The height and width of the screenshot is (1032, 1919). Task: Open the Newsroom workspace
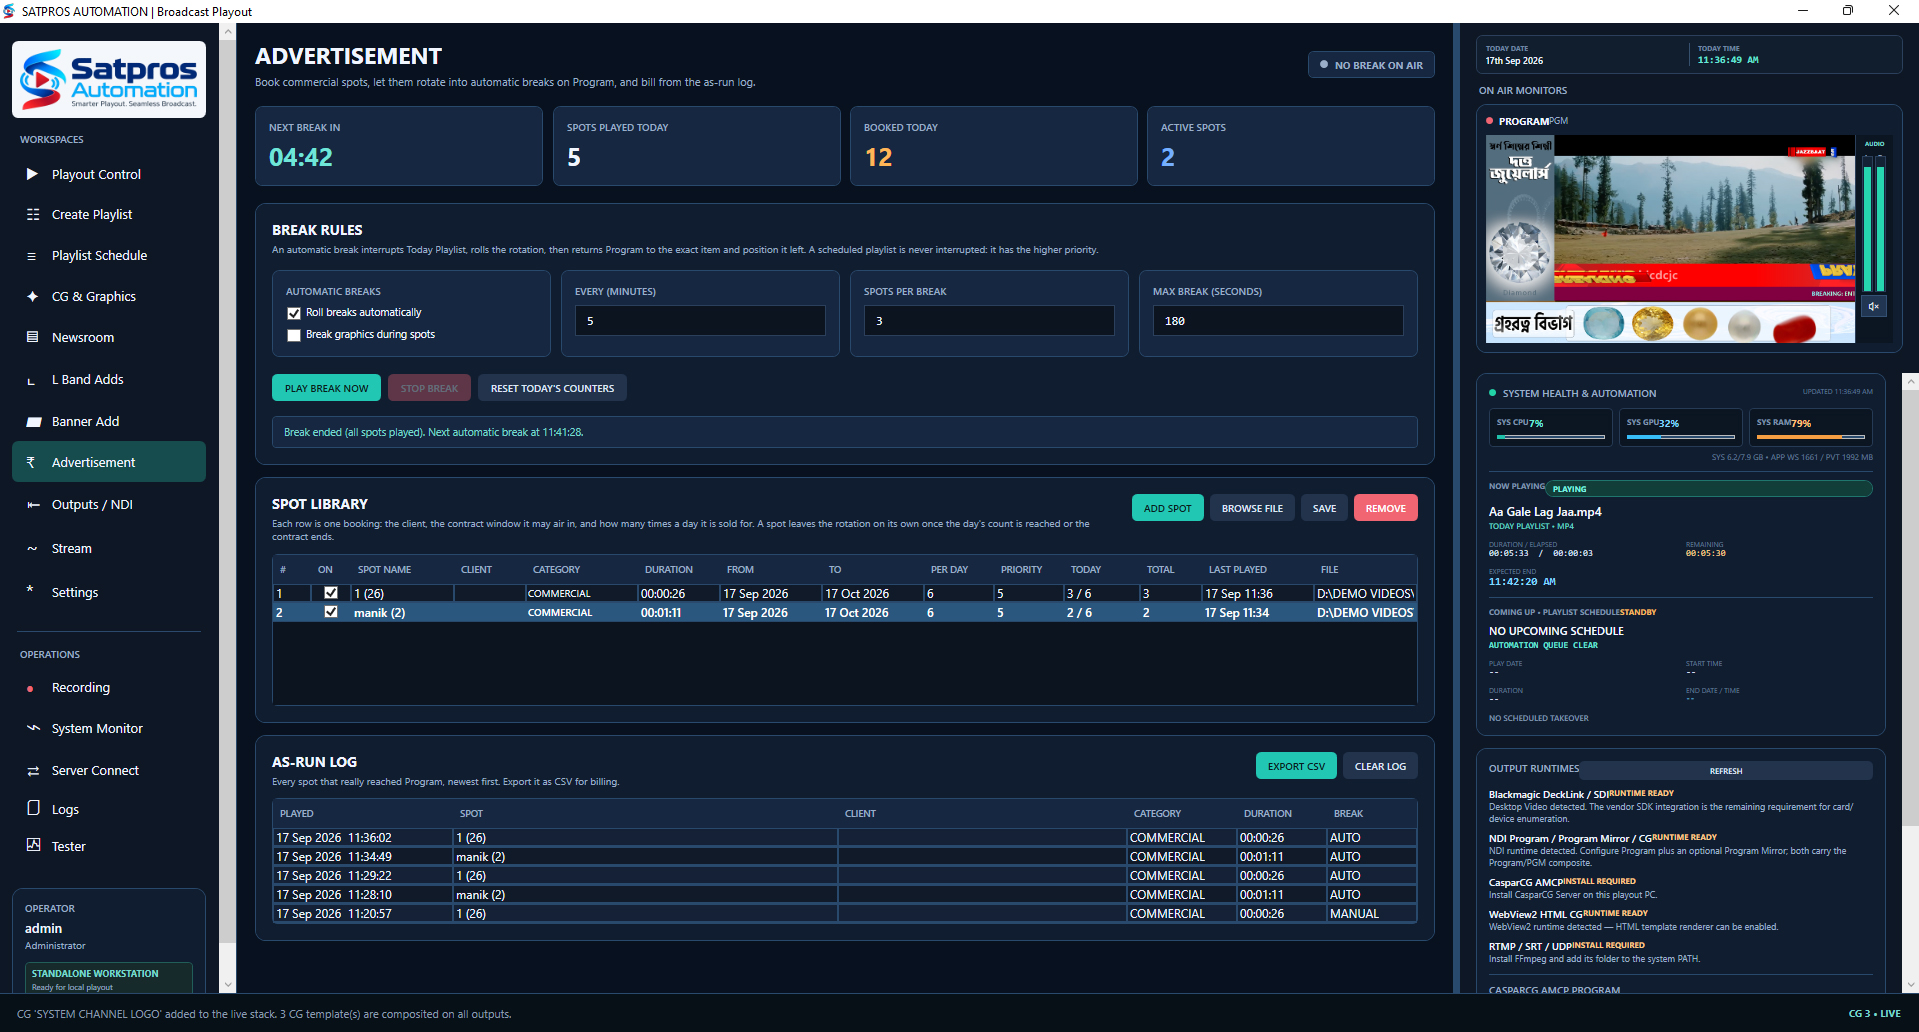[x=109, y=338]
